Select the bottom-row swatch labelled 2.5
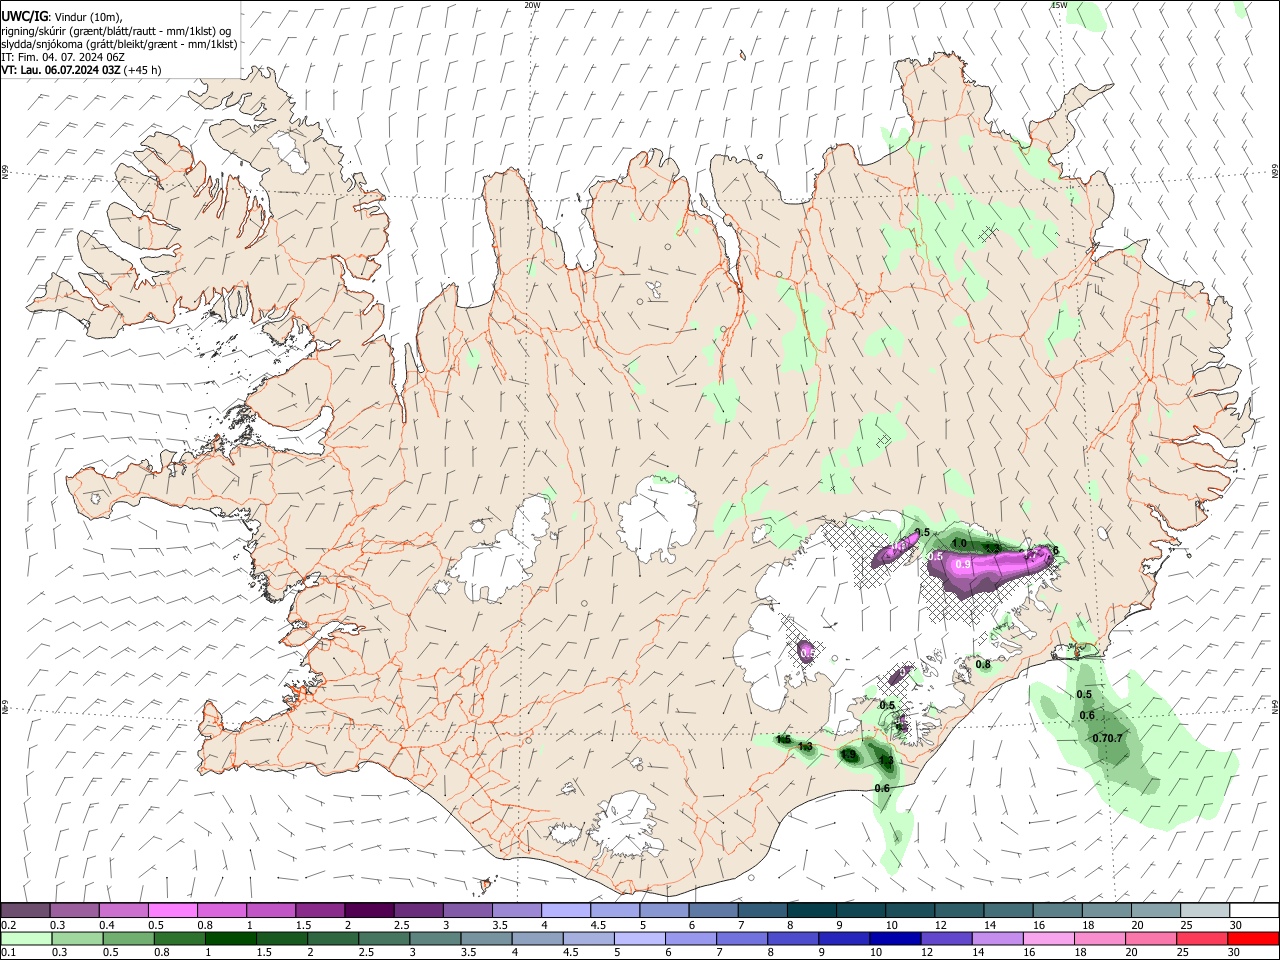Viewport: 1280px width, 960px height. click(383, 938)
